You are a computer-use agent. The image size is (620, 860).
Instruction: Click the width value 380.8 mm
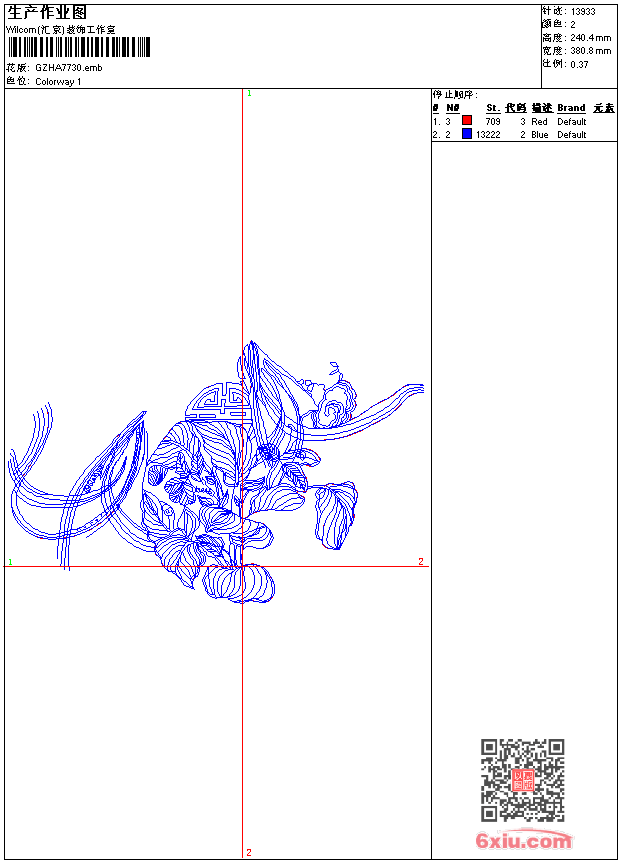(x=590, y=50)
